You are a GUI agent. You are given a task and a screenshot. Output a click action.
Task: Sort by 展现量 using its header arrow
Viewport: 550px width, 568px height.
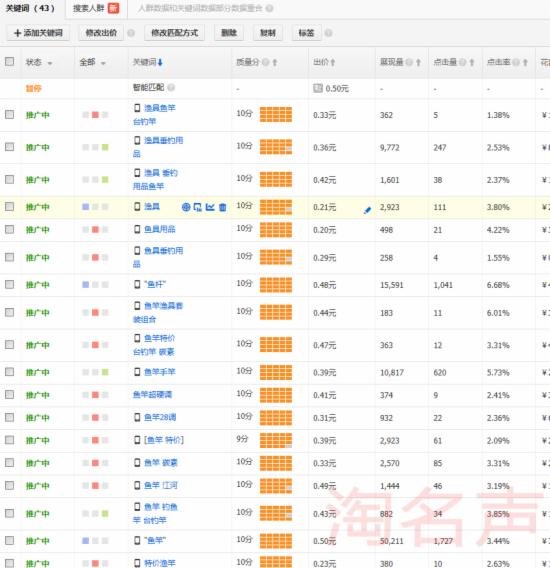coord(418,63)
